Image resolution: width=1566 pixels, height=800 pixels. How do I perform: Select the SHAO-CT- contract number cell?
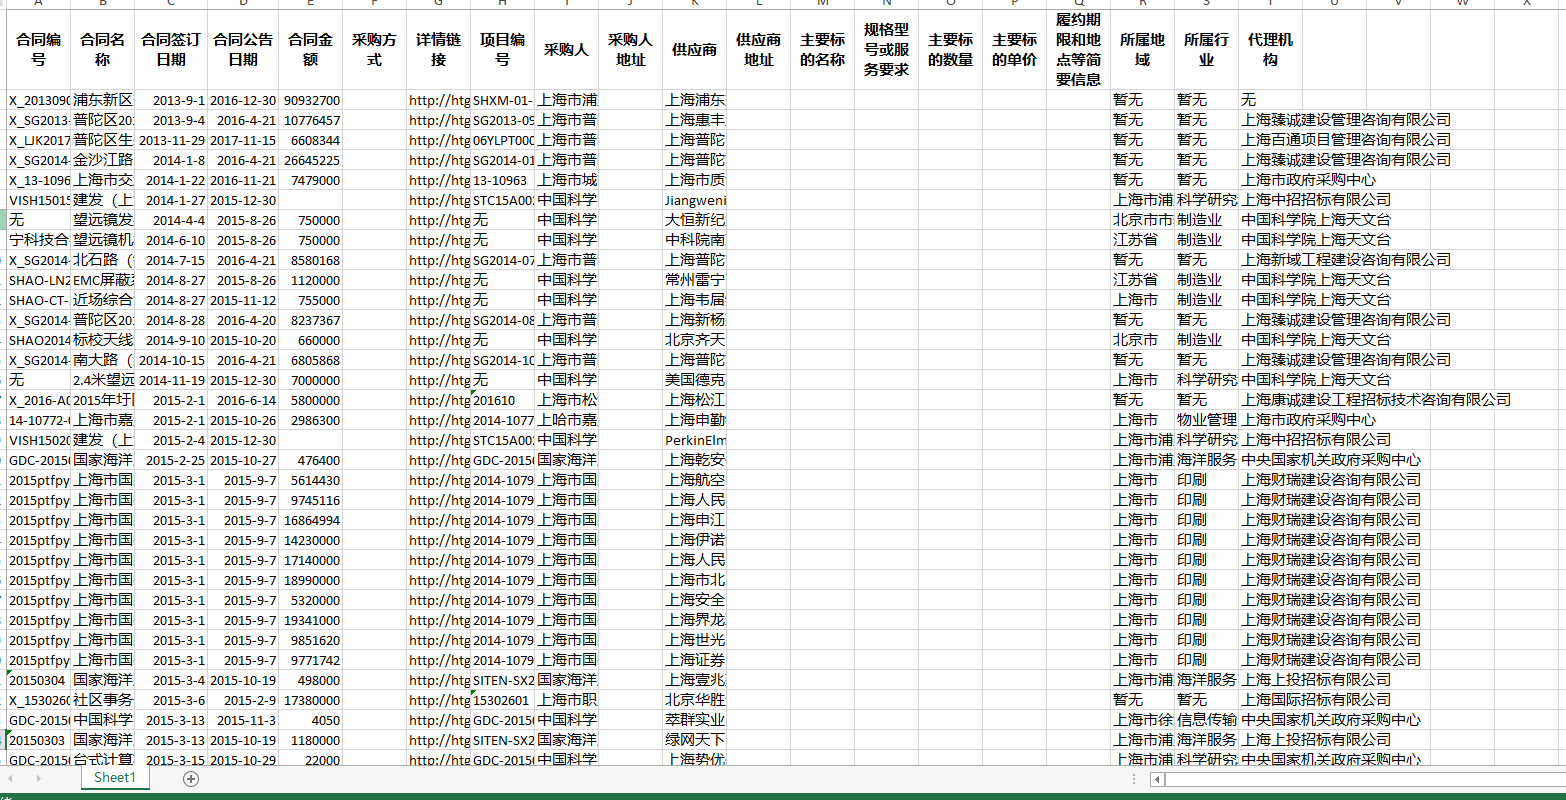(39, 300)
